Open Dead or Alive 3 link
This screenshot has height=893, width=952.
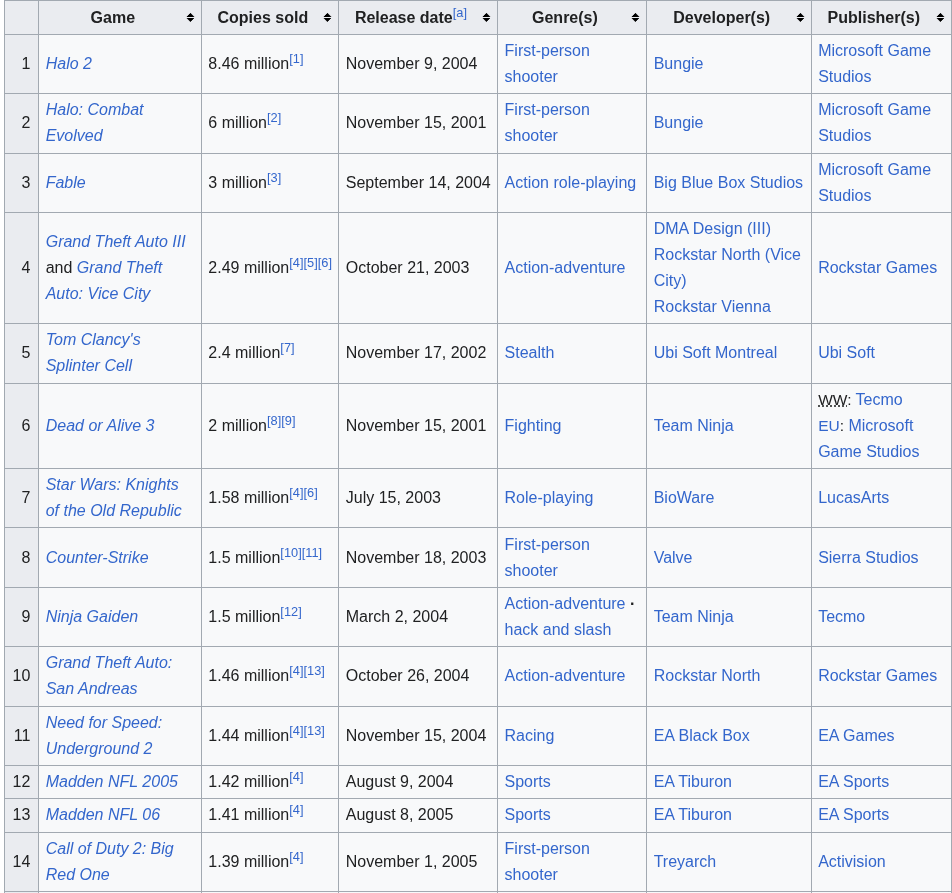click(100, 425)
